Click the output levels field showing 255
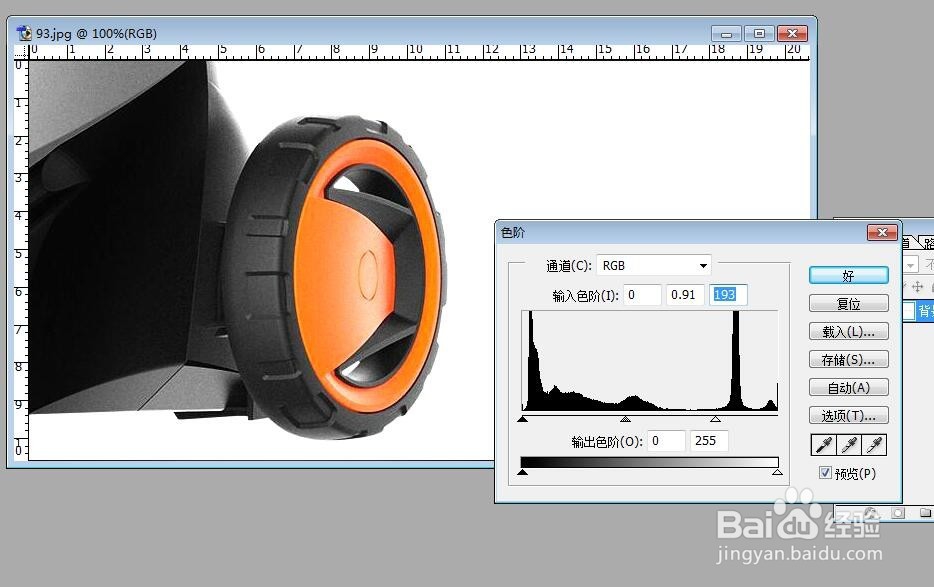 coord(709,441)
